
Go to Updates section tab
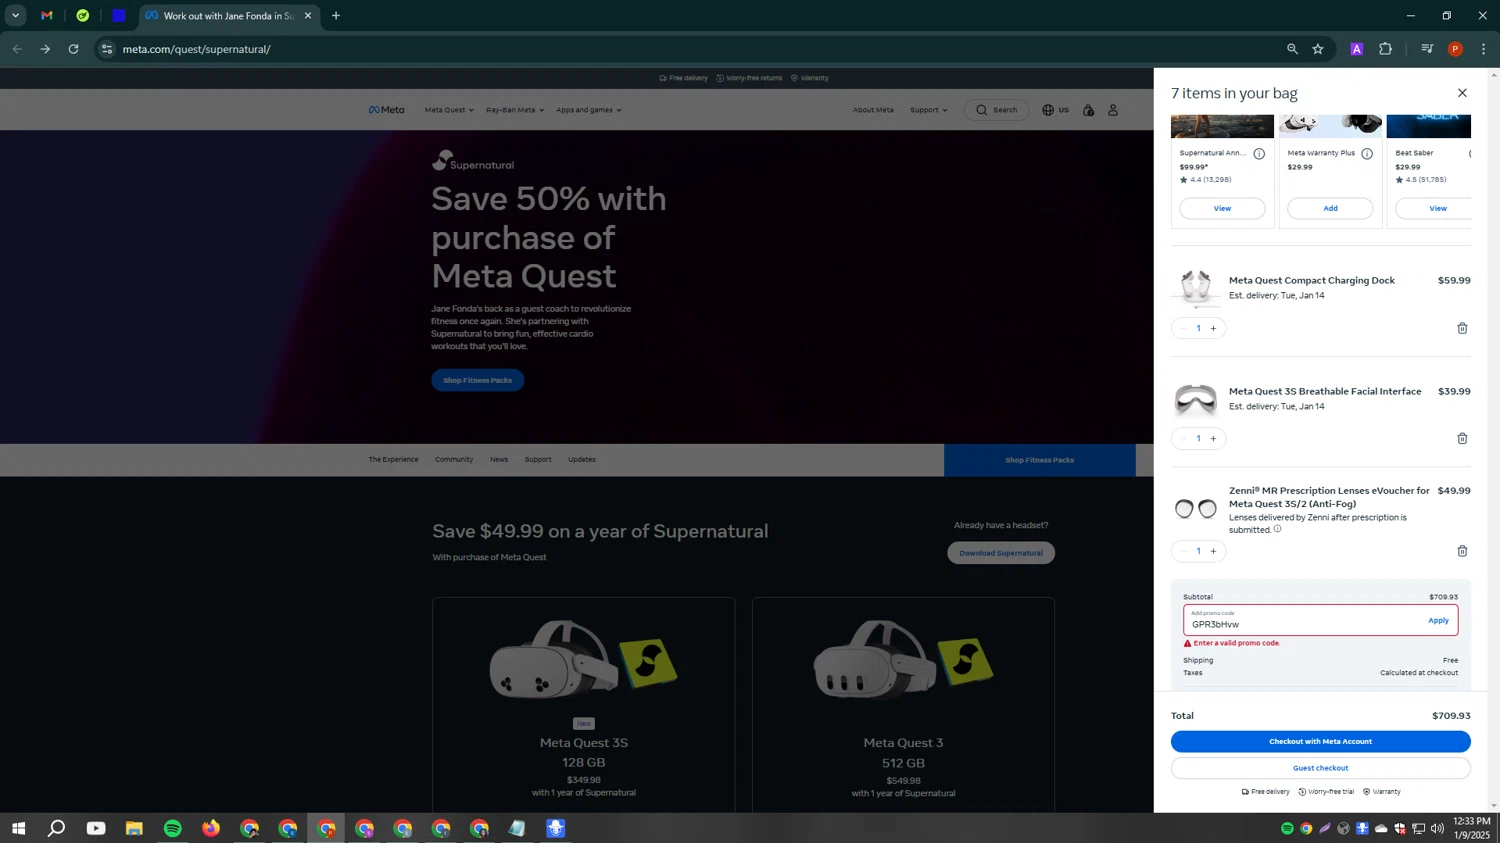click(x=582, y=460)
